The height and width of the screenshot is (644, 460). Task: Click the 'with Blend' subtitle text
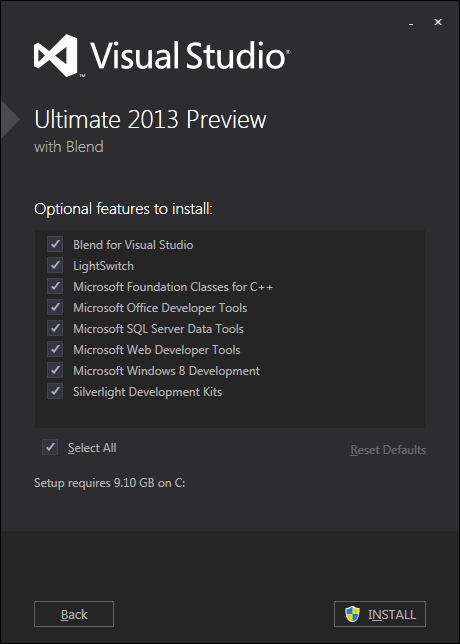coord(69,147)
